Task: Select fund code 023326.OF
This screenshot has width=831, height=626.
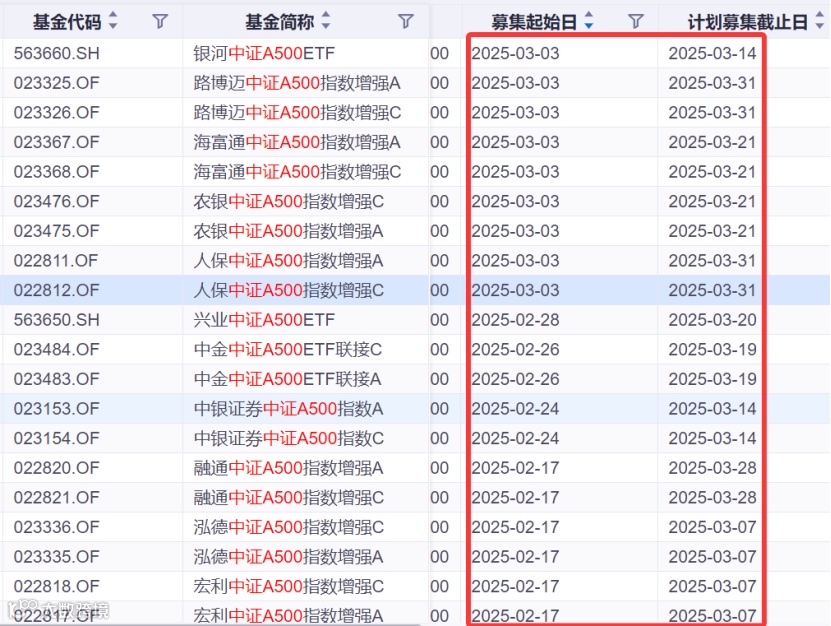Action: point(57,113)
